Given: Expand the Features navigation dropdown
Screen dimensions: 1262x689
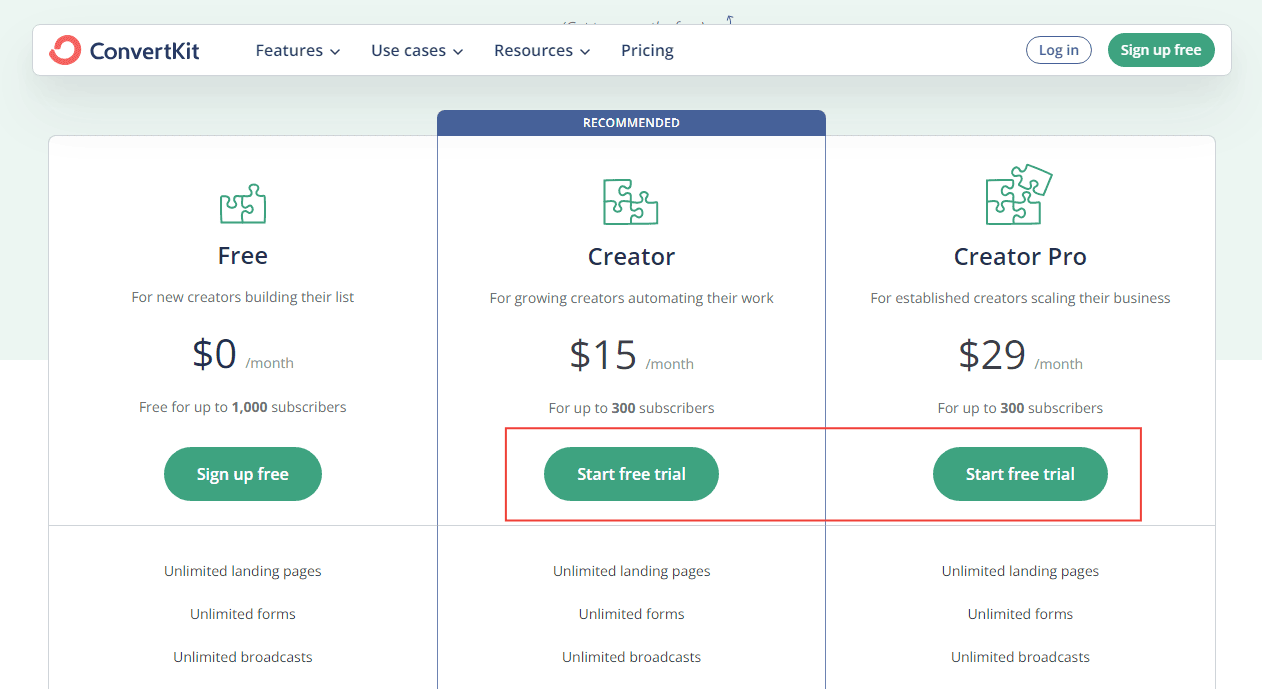Looking at the screenshot, I should (297, 50).
